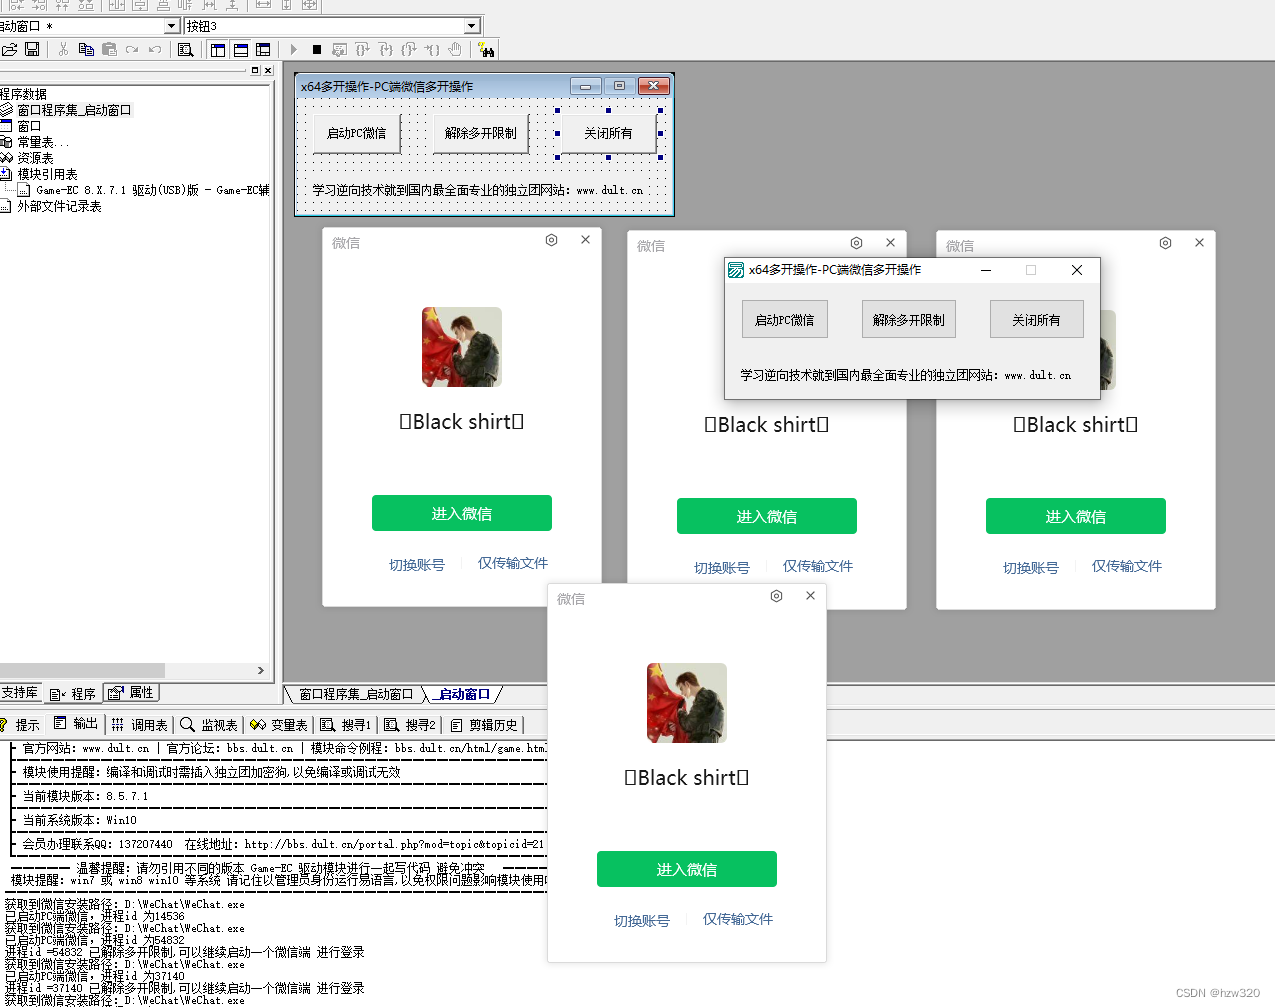The height and width of the screenshot is (1007, 1275).
Task: Click the redo arrow icon
Action: pyautogui.click(x=132, y=49)
